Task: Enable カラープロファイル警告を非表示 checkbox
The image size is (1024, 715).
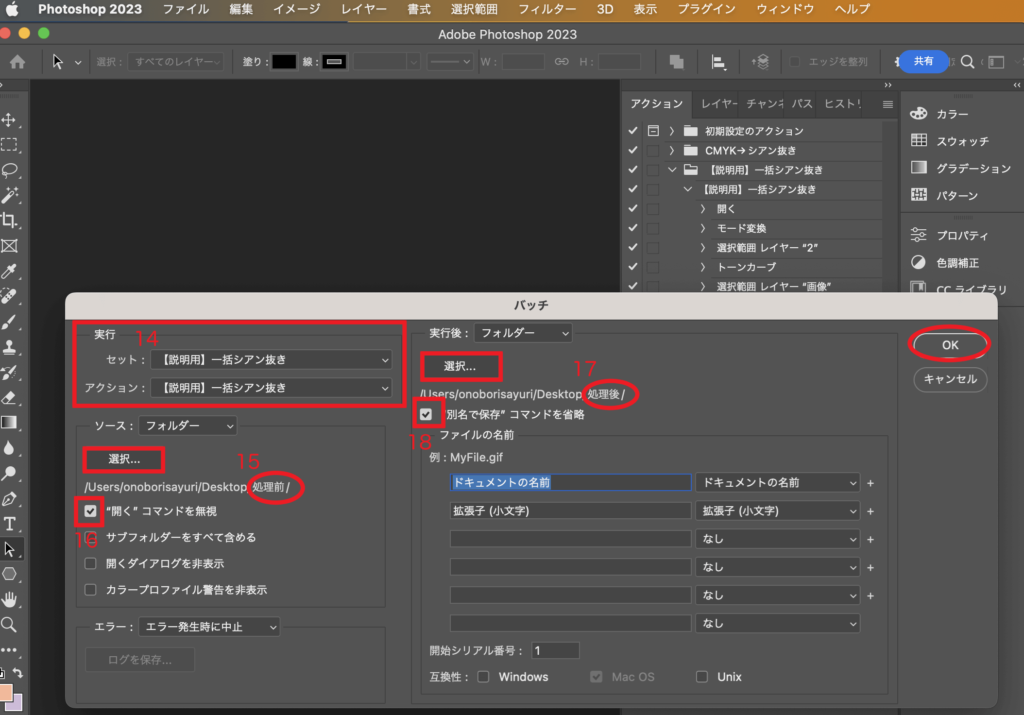Action: (x=90, y=590)
